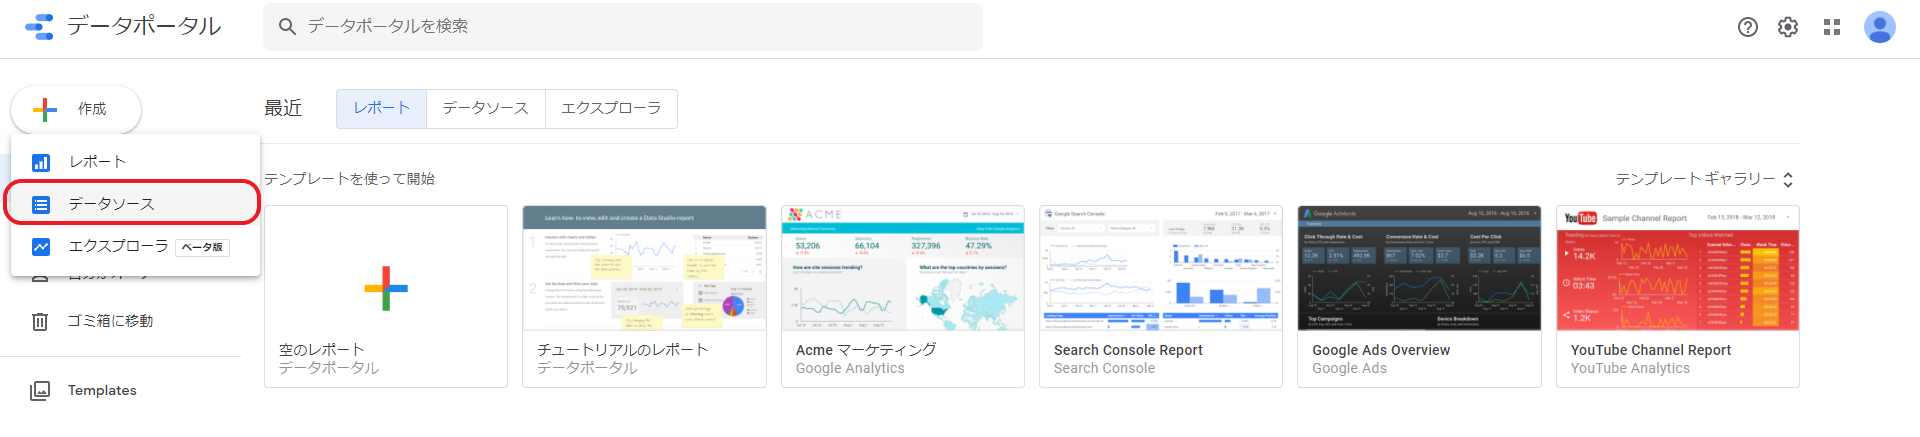Click the データポータル title text
This screenshot has height=437, width=1920.
tap(144, 26)
